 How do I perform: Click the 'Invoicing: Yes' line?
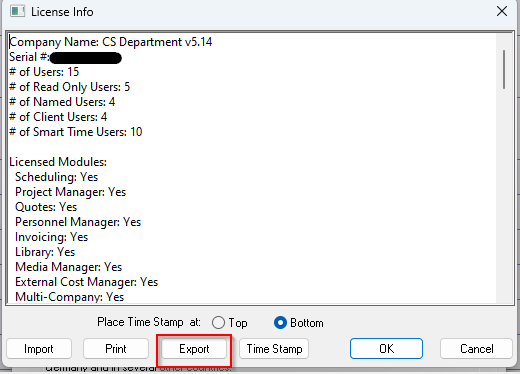point(52,237)
